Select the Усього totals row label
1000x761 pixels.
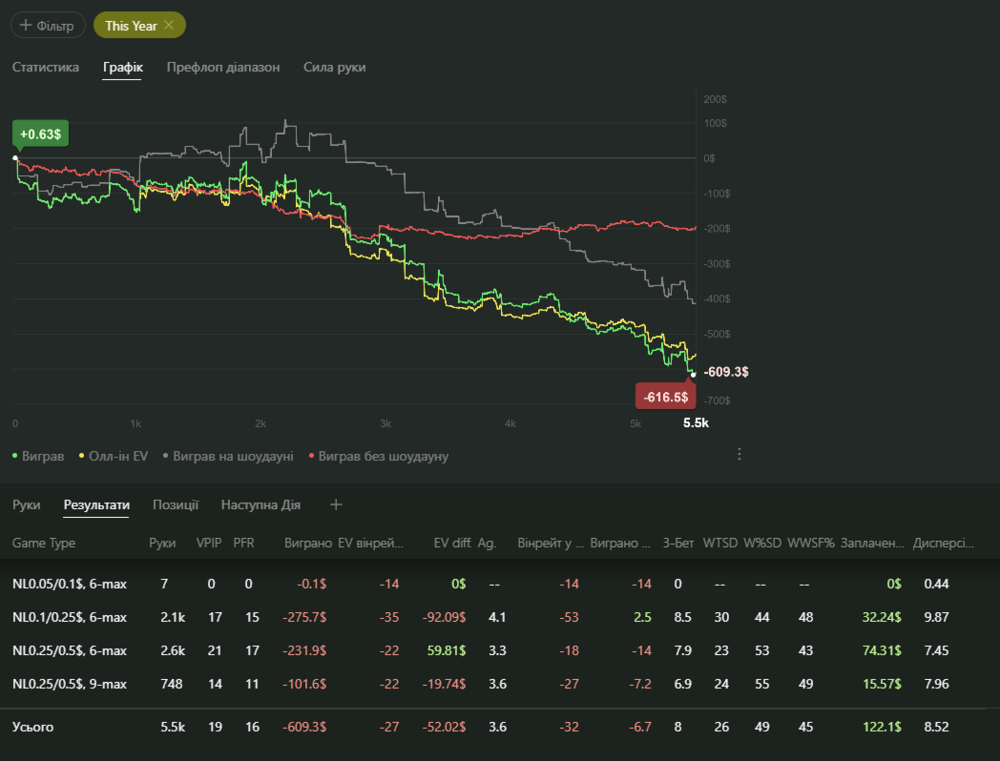(33, 727)
